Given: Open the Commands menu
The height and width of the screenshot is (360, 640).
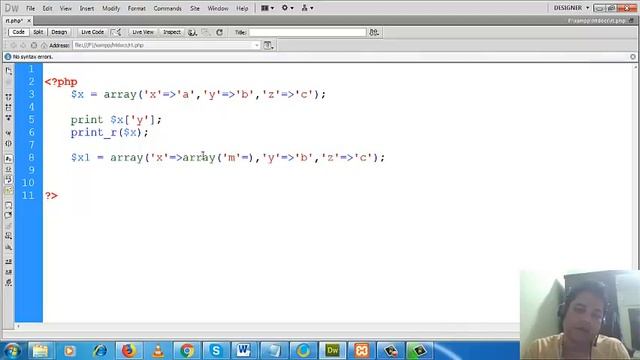Looking at the screenshot, I should point(167,8).
